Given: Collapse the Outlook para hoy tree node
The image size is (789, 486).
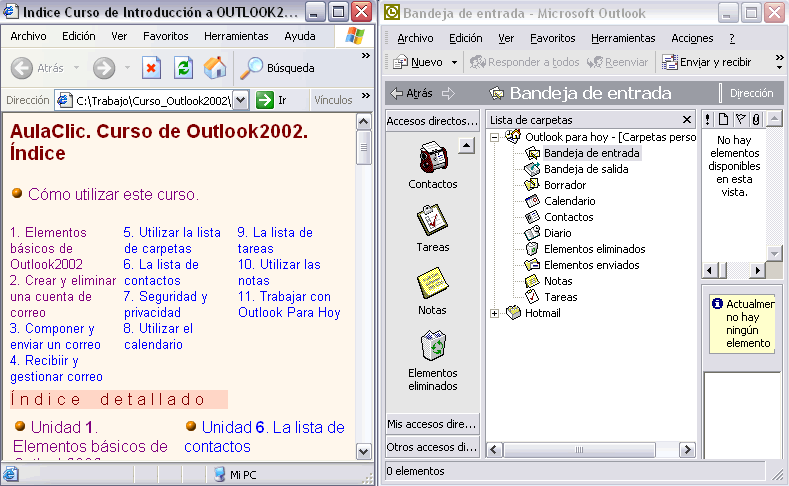Looking at the screenshot, I should click(495, 137).
